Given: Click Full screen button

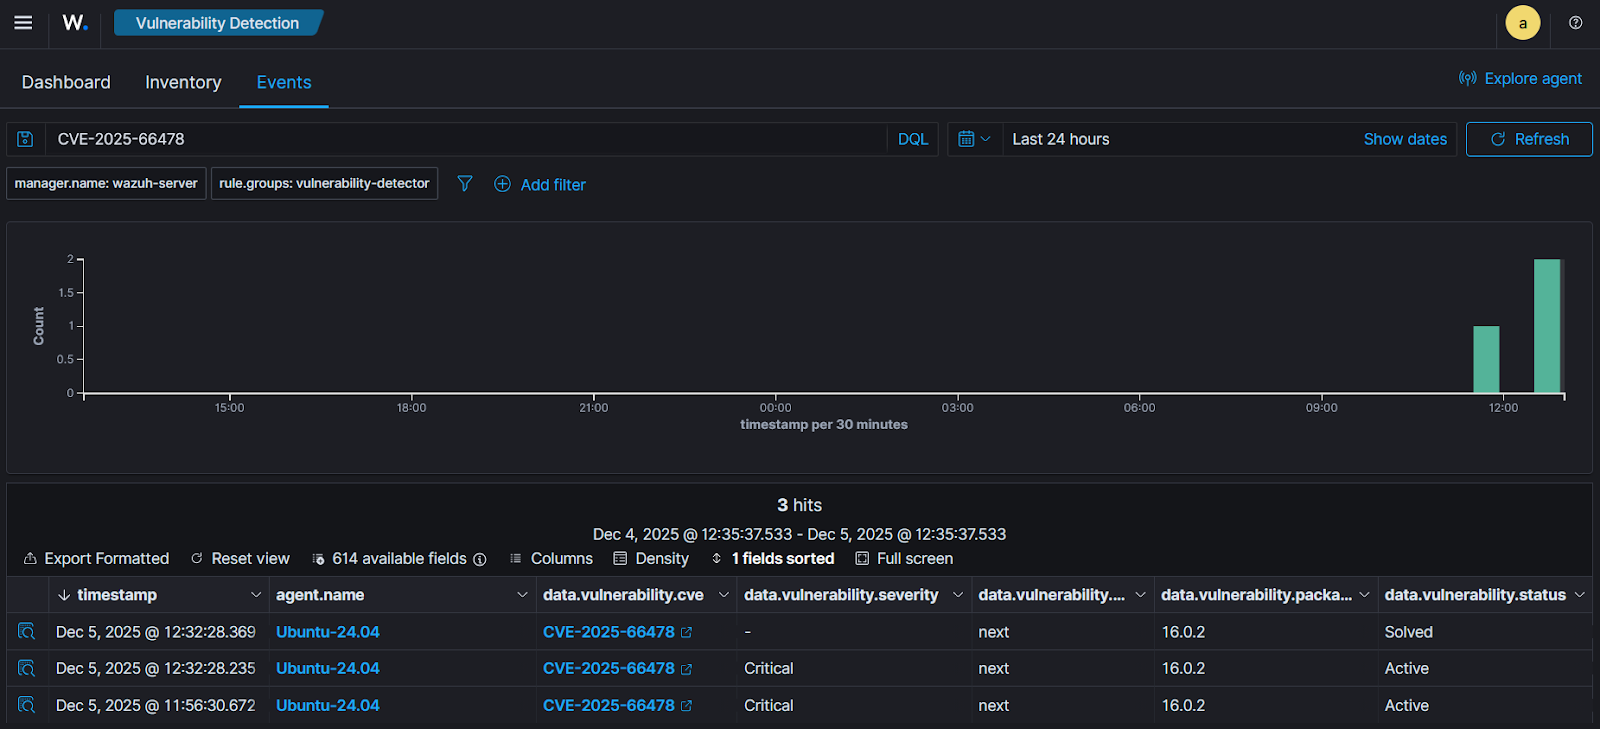Looking at the screenshot, I should [904, 558].
